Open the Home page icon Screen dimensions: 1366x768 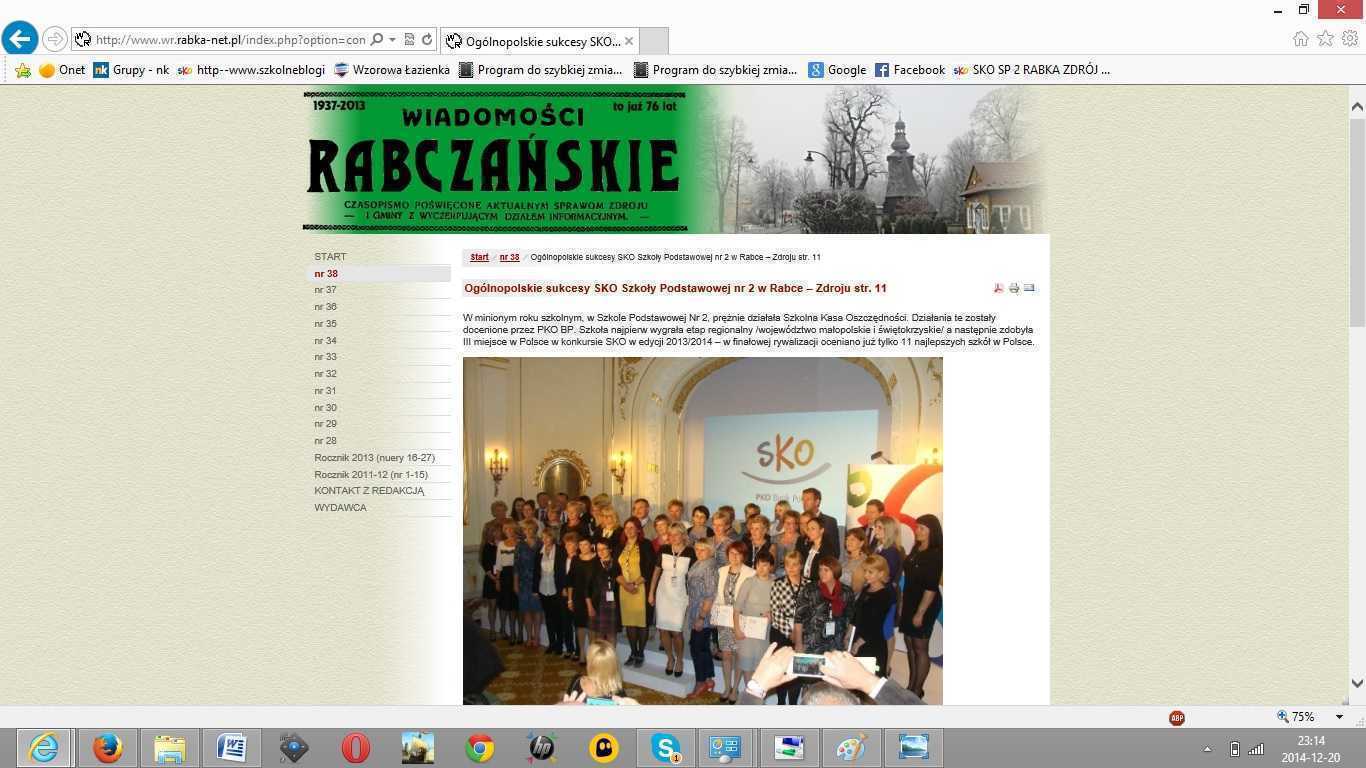tap(1301, 39)
